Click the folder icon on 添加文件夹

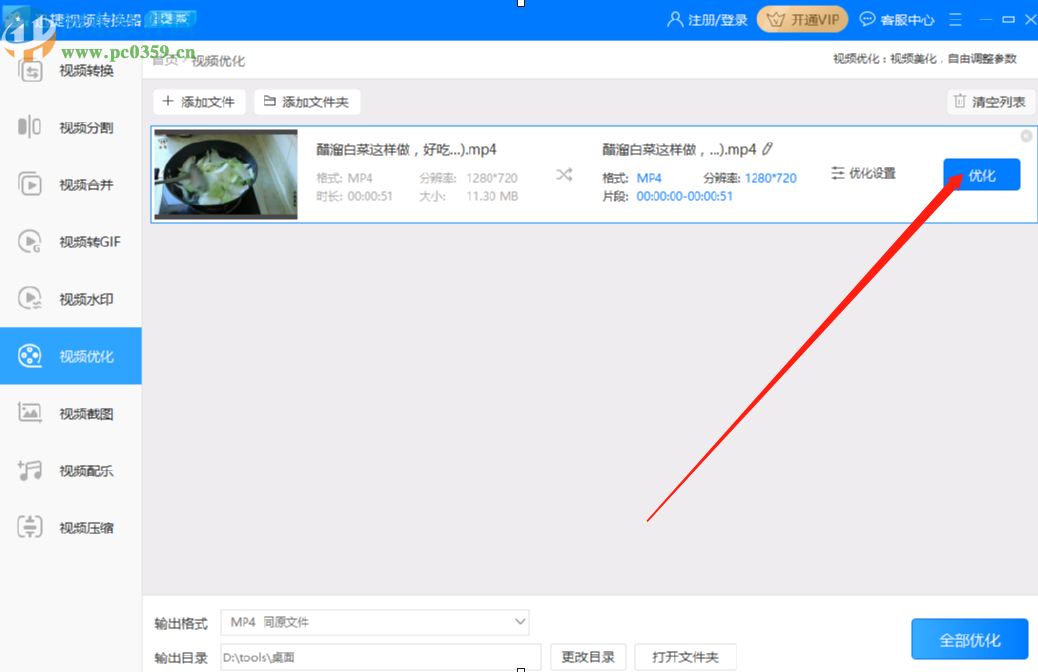[x=269, y=101]
